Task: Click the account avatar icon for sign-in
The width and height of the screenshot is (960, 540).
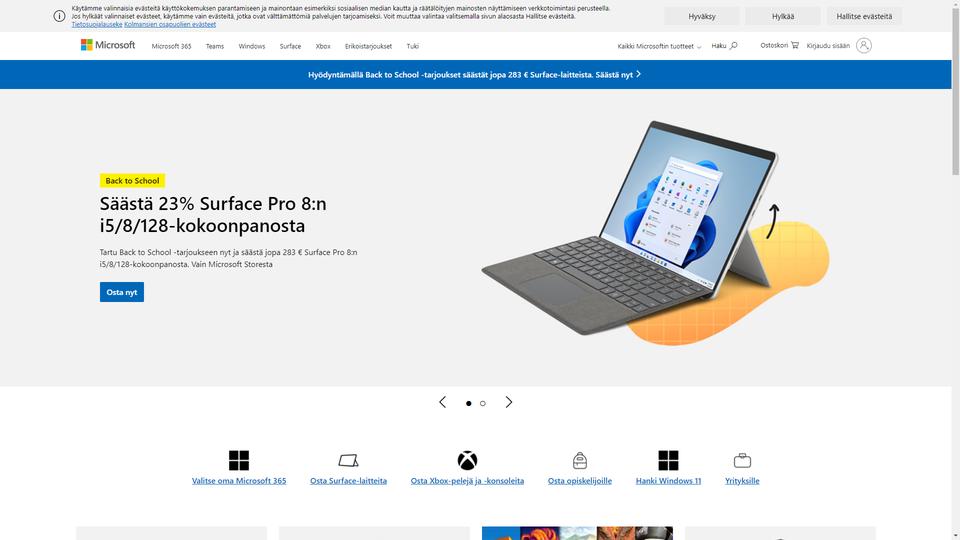Action: pos(864,45)
